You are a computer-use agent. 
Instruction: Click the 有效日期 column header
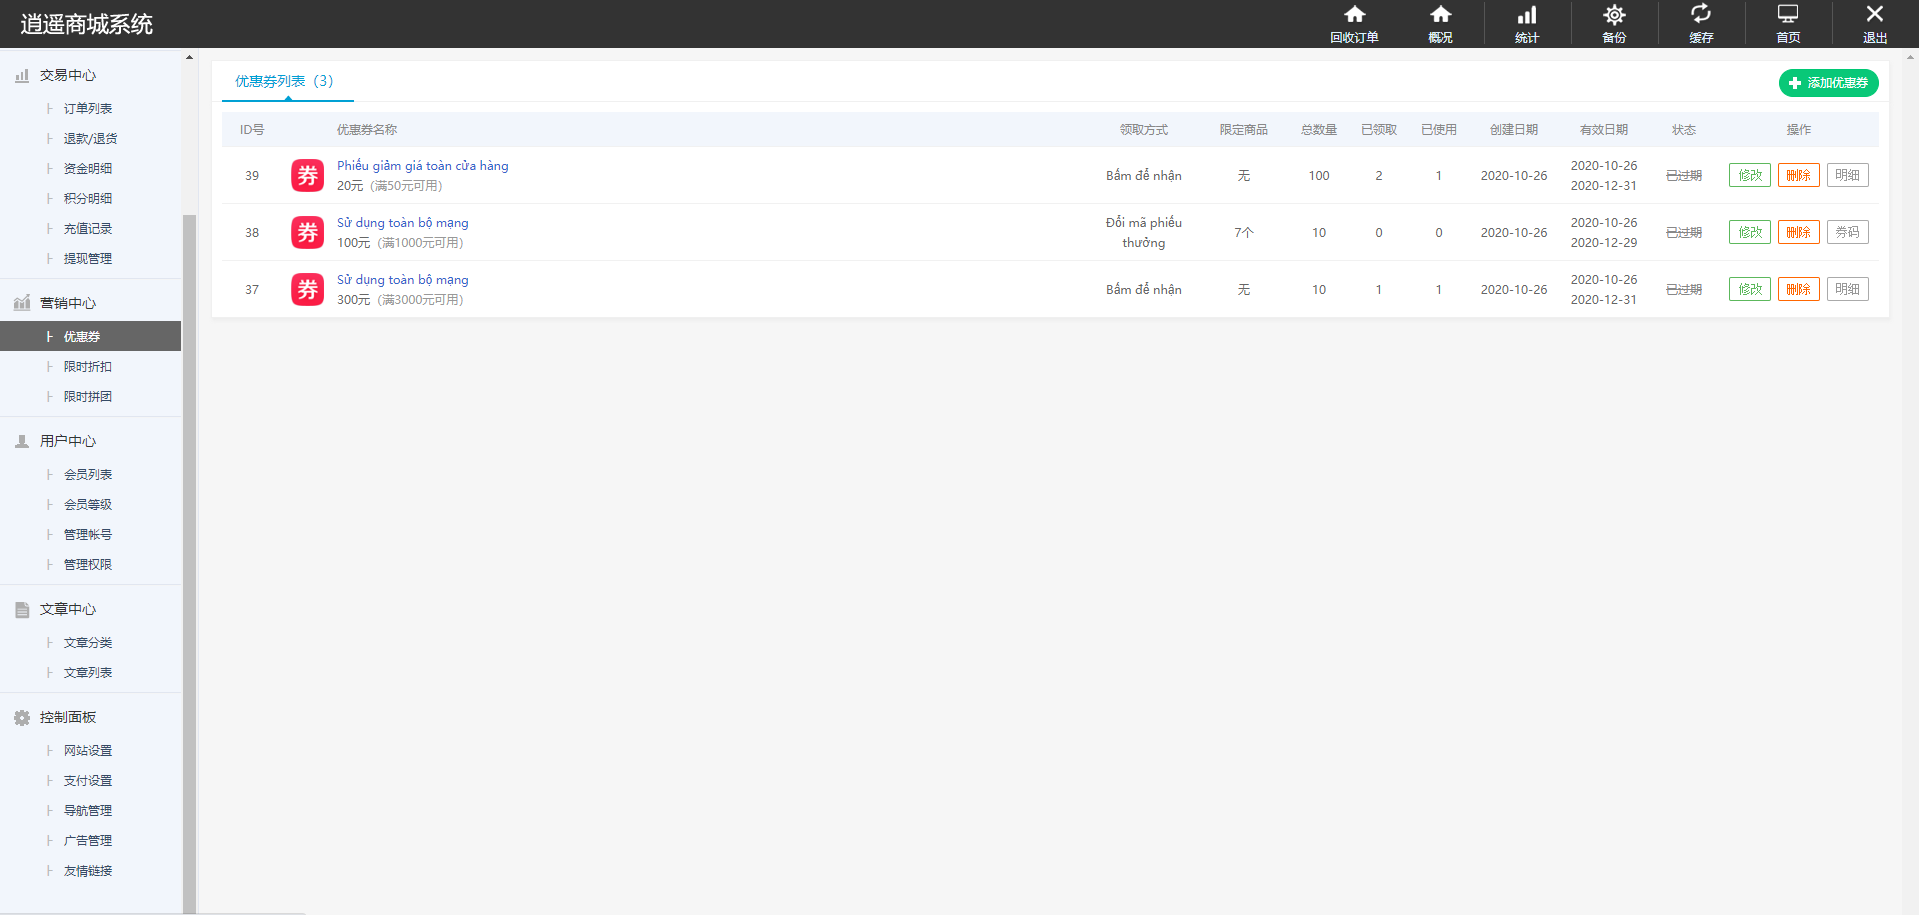[1604, 130]
